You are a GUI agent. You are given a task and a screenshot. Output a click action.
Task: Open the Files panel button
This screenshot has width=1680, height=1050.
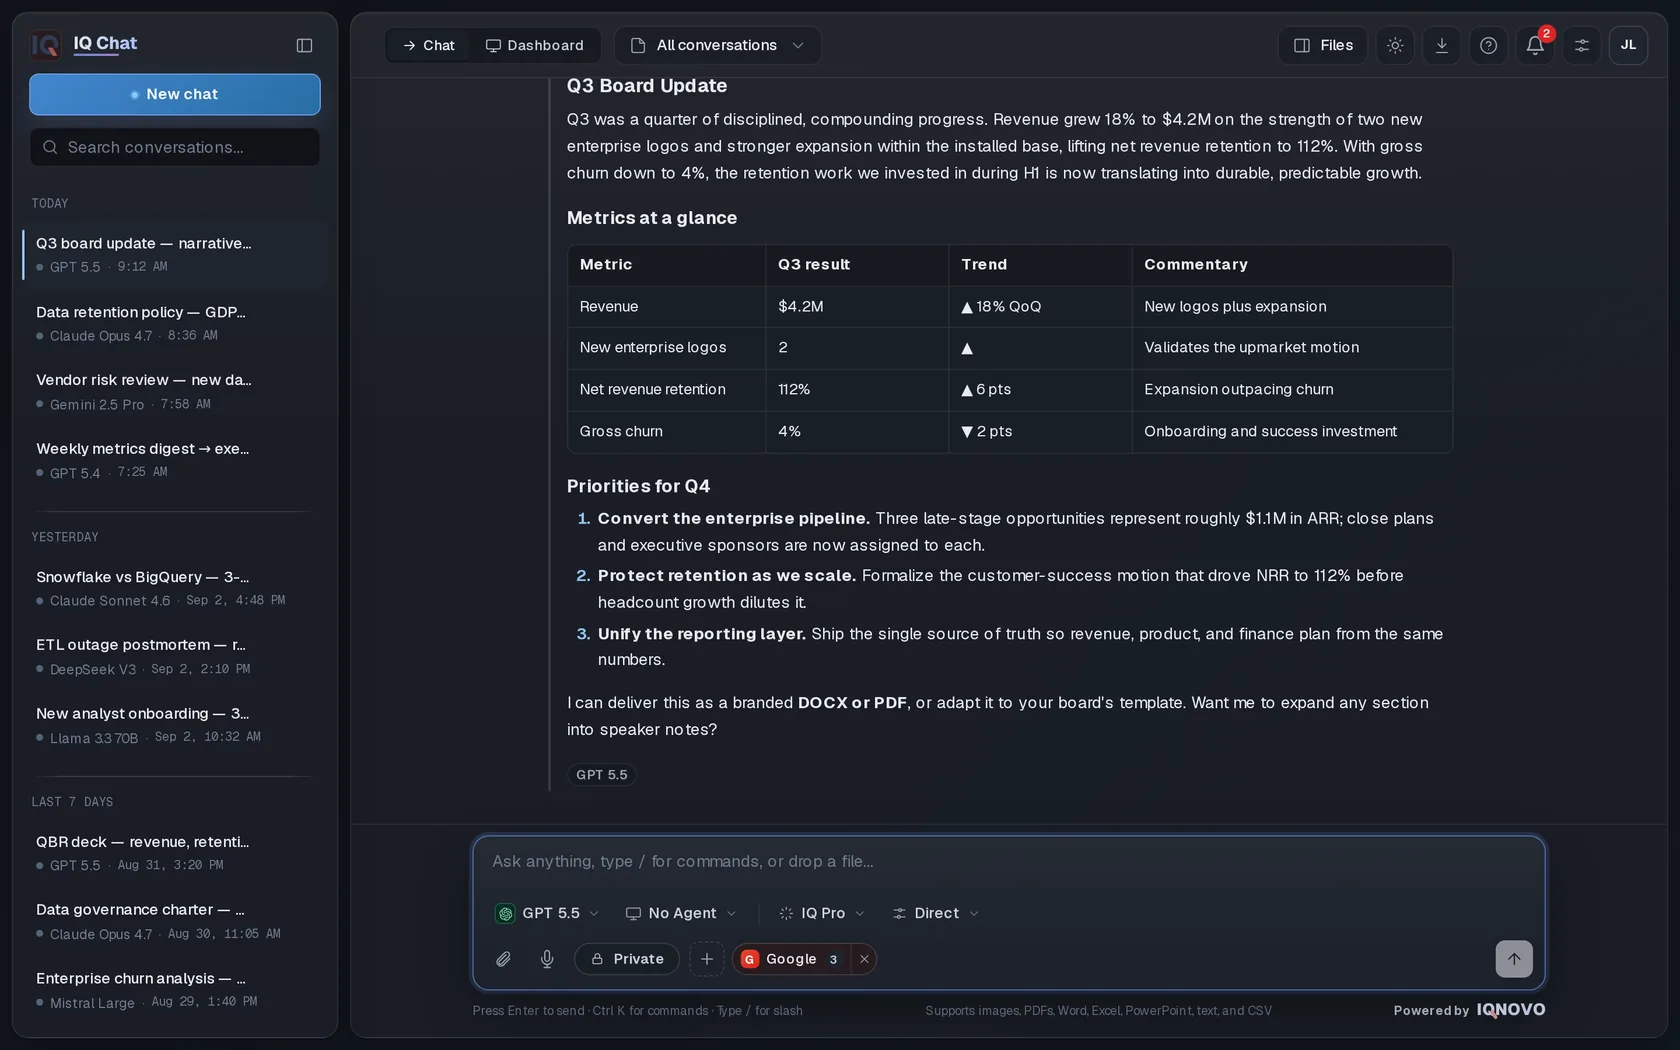[1322, 45]
